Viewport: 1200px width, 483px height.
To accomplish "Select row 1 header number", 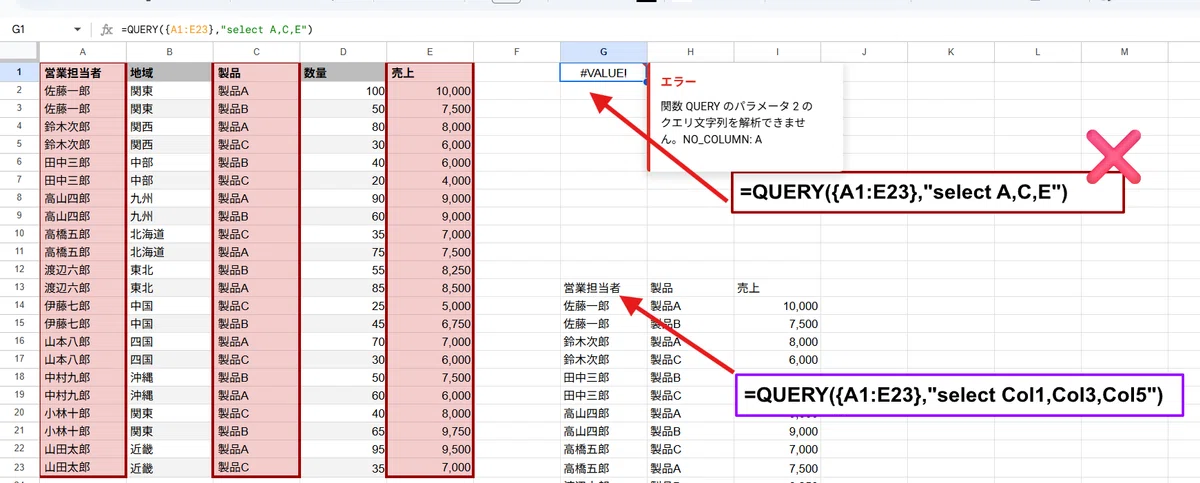I will (x=20, y=72).
